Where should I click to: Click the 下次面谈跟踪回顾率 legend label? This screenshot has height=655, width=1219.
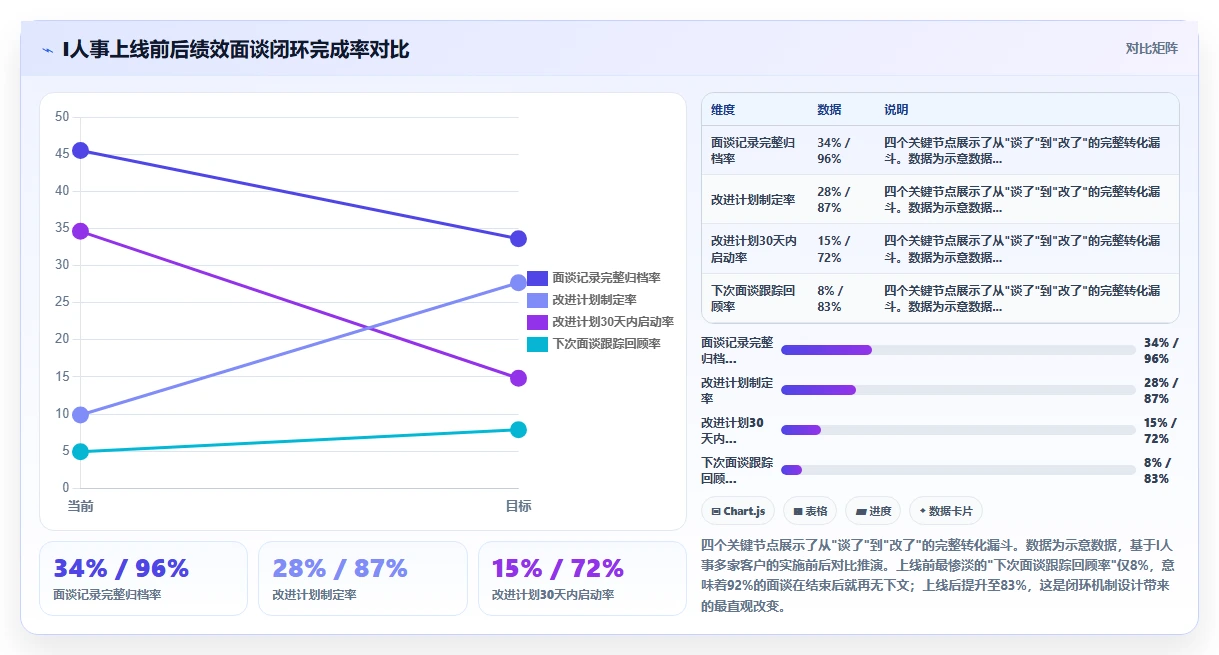point(606,344)
